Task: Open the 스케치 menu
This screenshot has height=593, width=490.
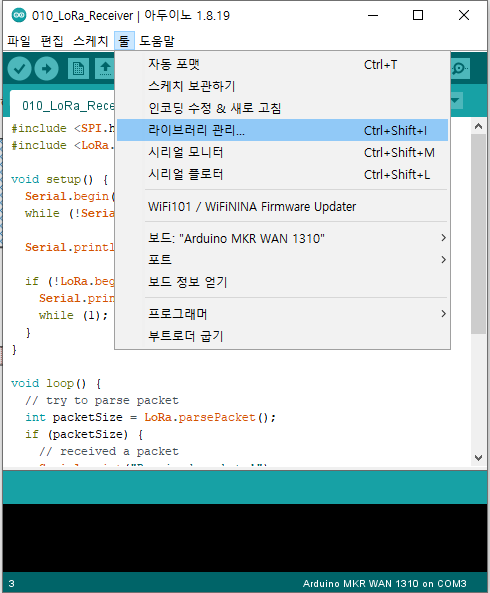Action: [91, 41]
